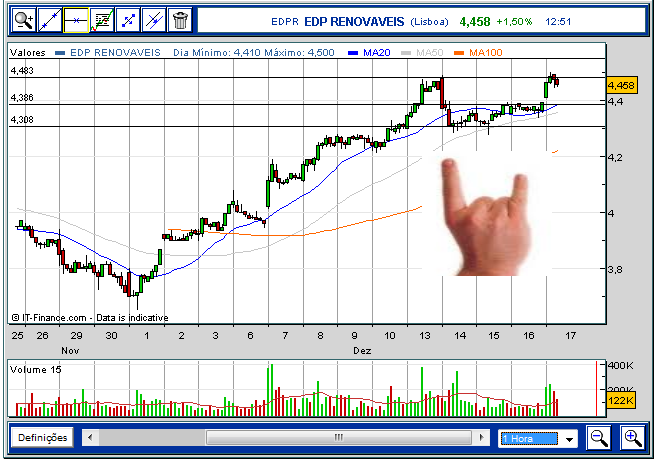
Task: Click the Dia Mínimo Máximo text
Action: [254, 53]
